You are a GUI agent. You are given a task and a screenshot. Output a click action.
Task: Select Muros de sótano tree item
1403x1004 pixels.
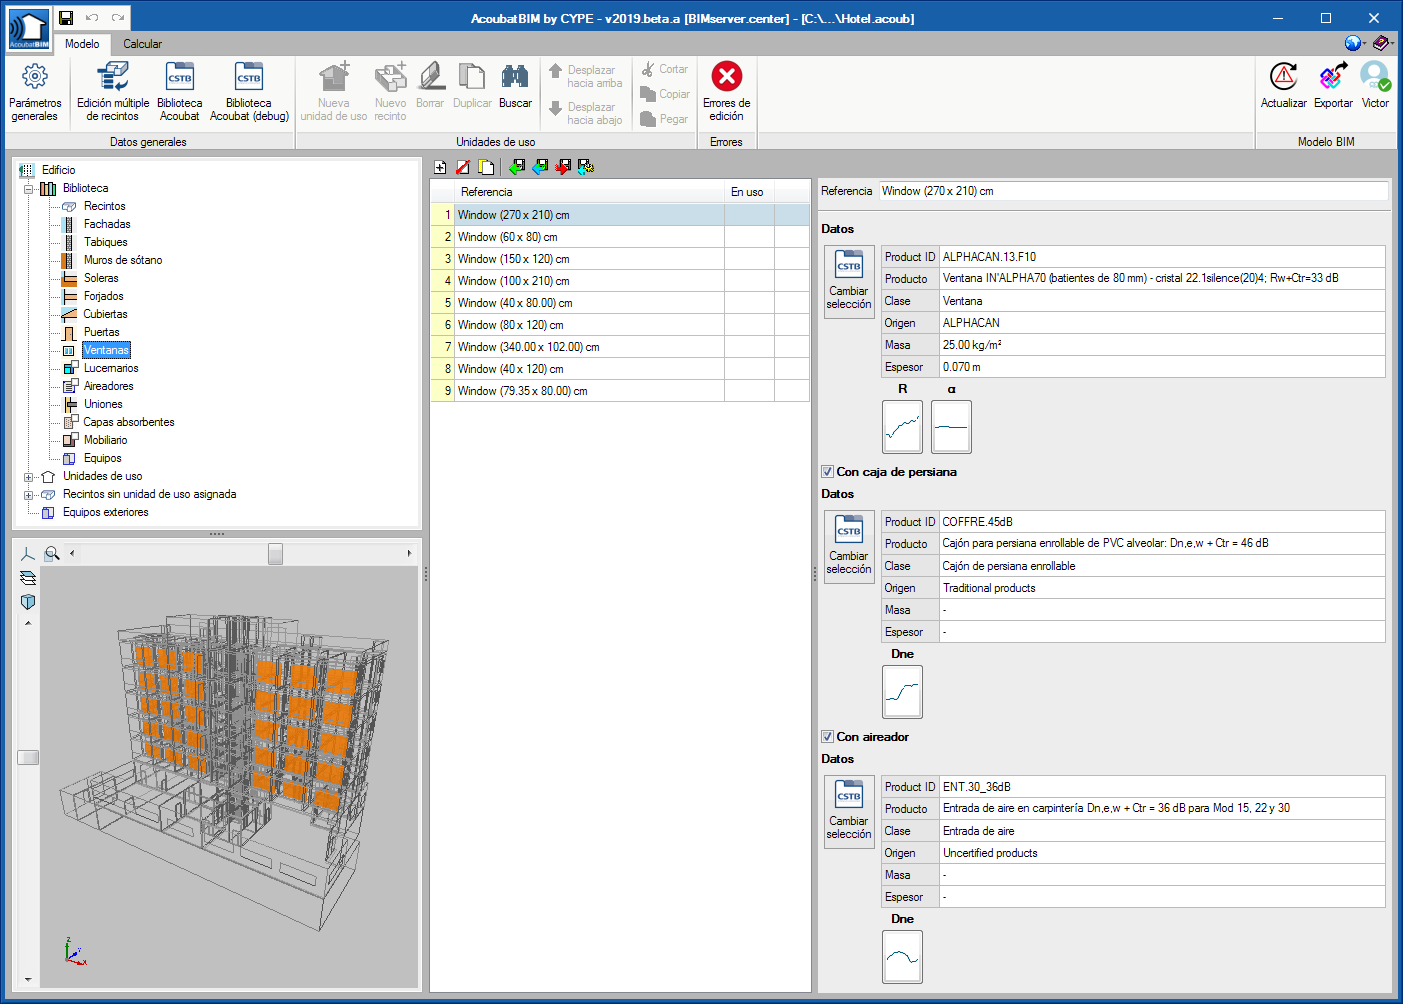(x=123, y=260)
